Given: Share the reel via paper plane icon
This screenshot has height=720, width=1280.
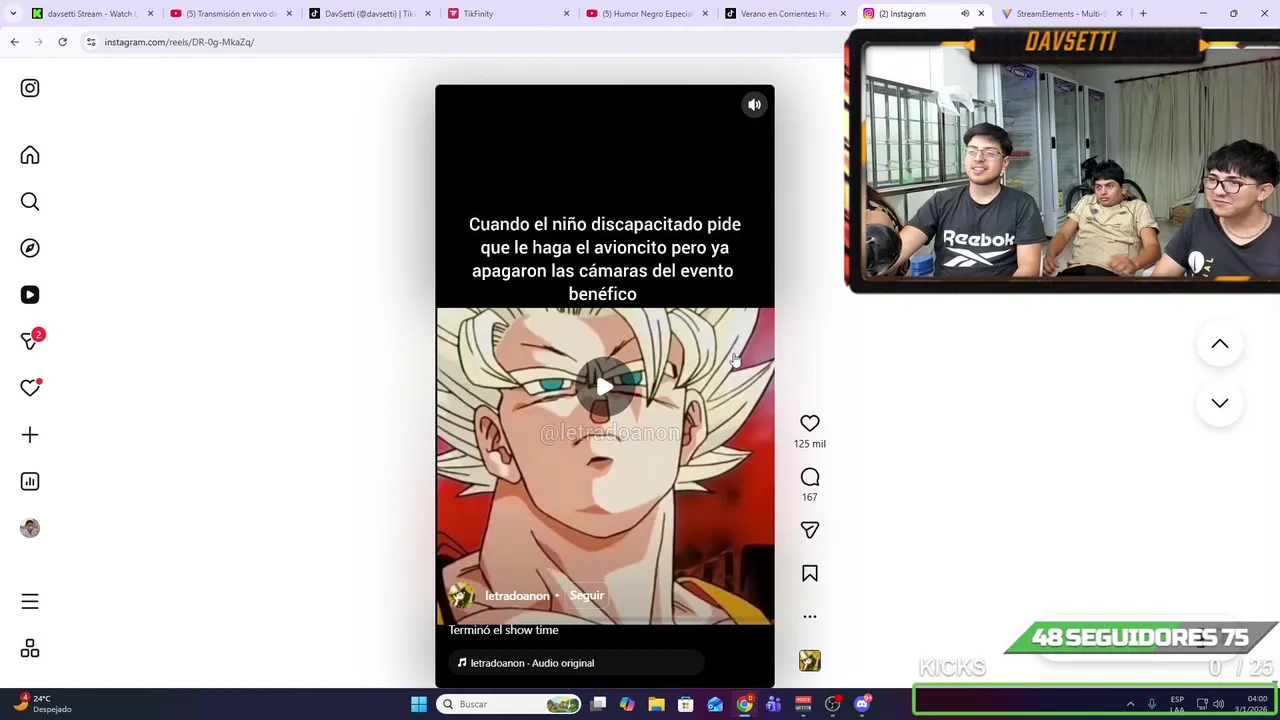Looking at the screenshot, I should [x=810, y=530].
